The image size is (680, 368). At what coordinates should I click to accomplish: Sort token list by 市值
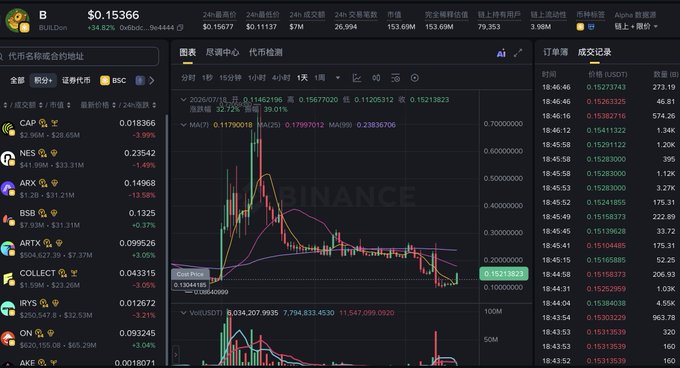[60, 105]
